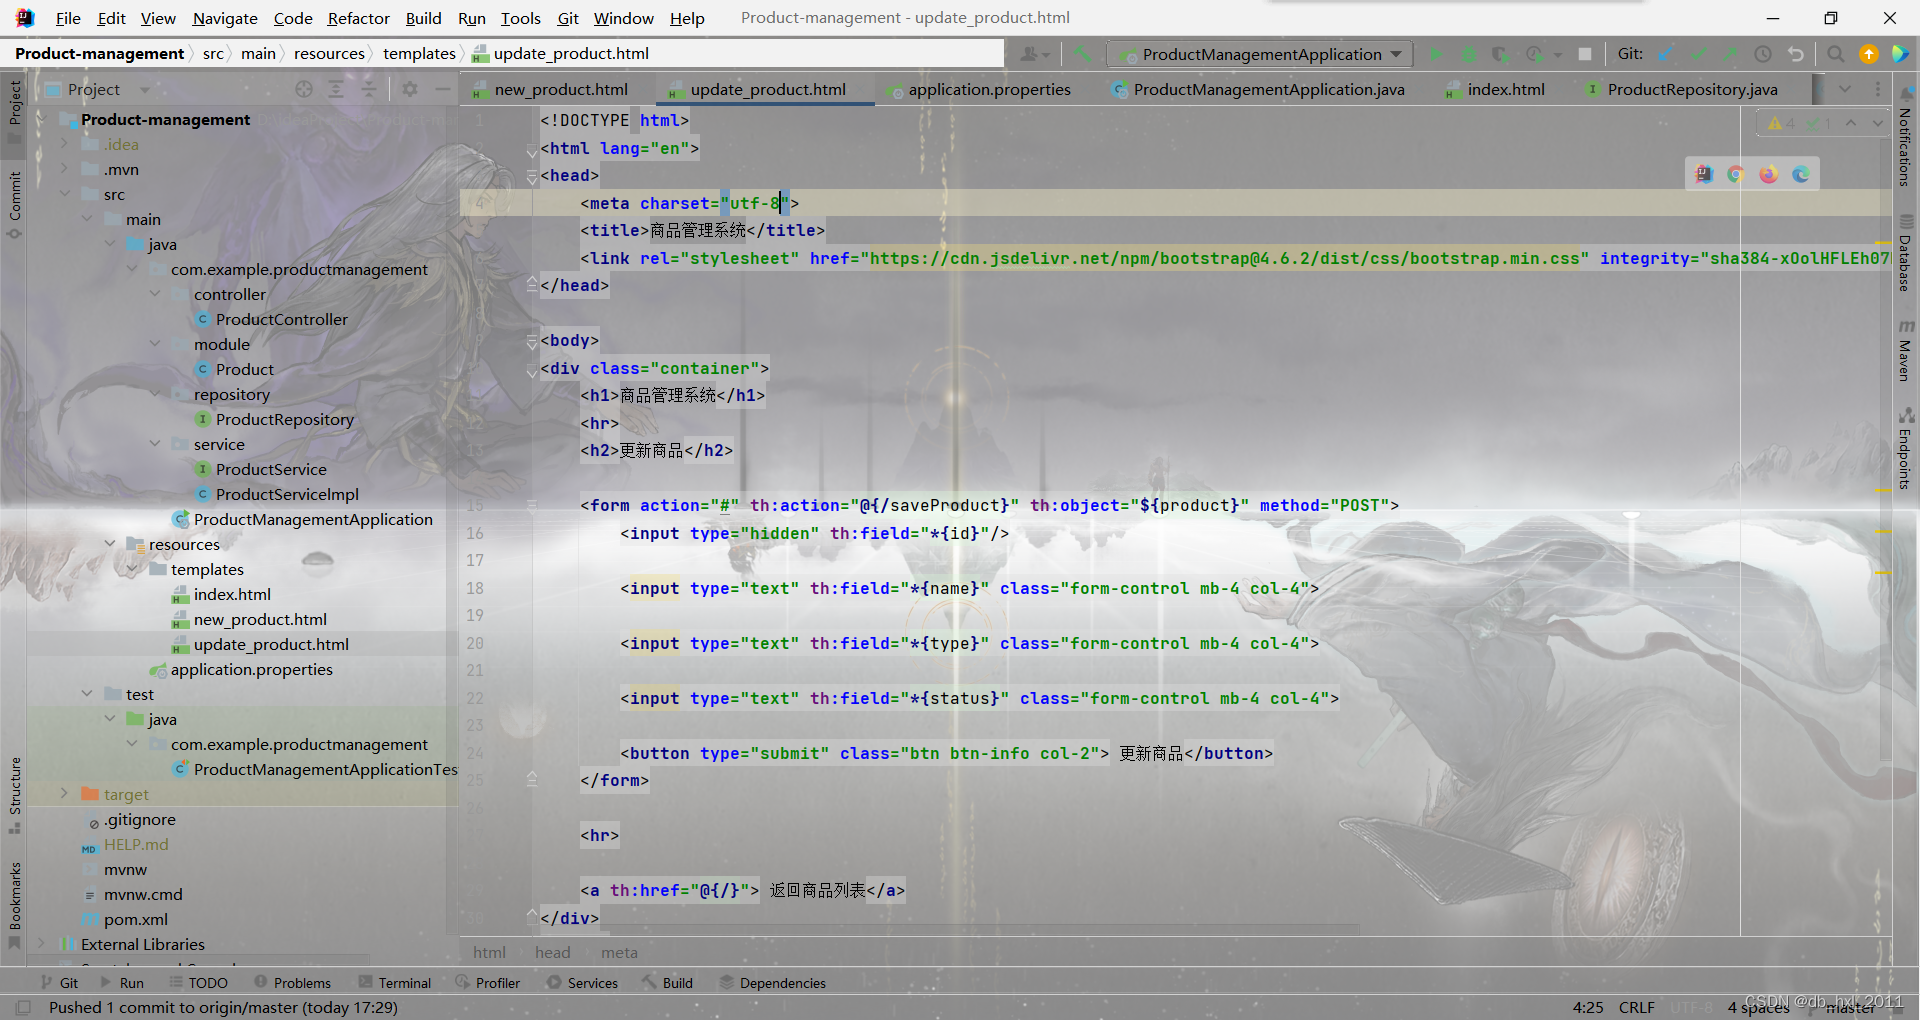Run ProductManagementApplication with the green play icon
1920x1020 pixels.
[1437, 54]
